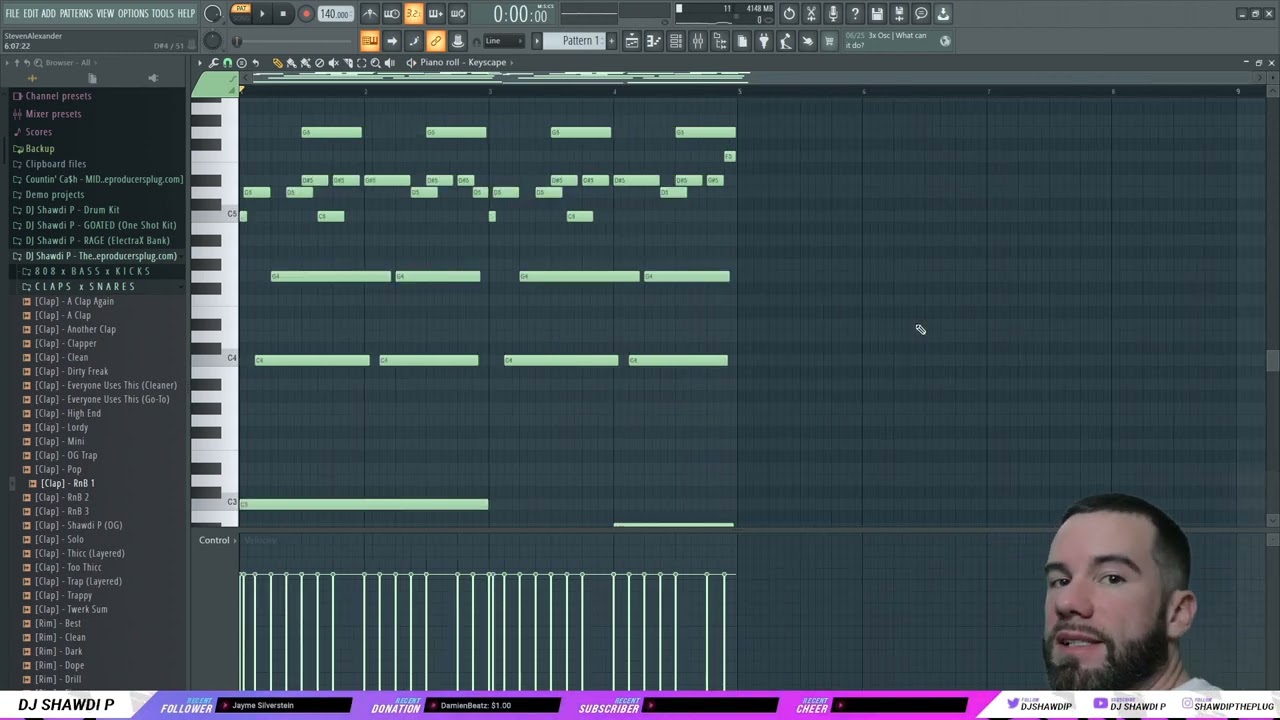Click the Record button in transport
The image size is (1280, 720).
[306, 14]
